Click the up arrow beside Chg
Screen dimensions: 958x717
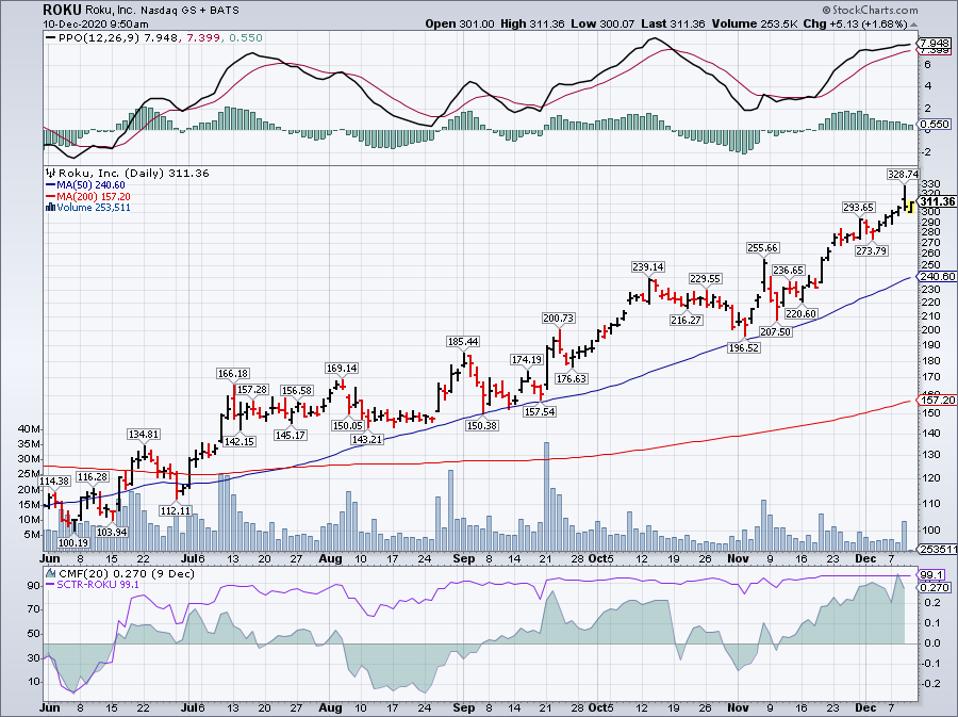pyautogui.click(x=913, y=24)
